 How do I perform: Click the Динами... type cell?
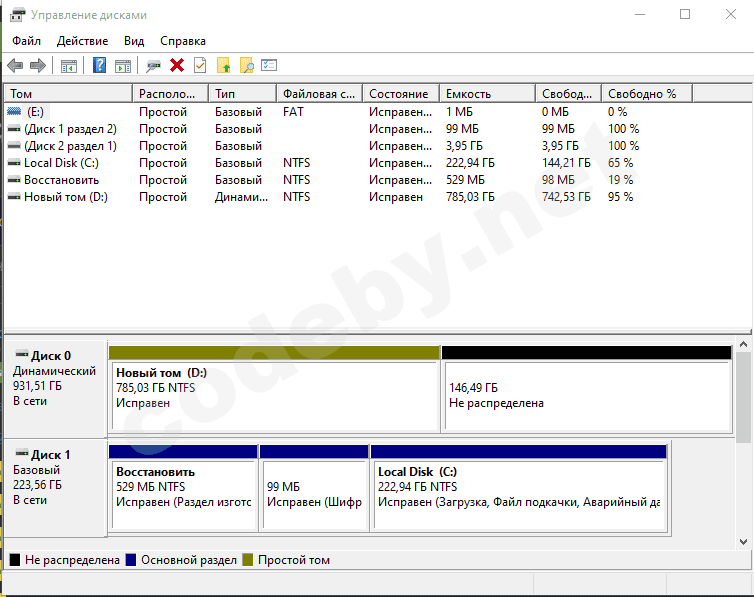pos(241,197)
